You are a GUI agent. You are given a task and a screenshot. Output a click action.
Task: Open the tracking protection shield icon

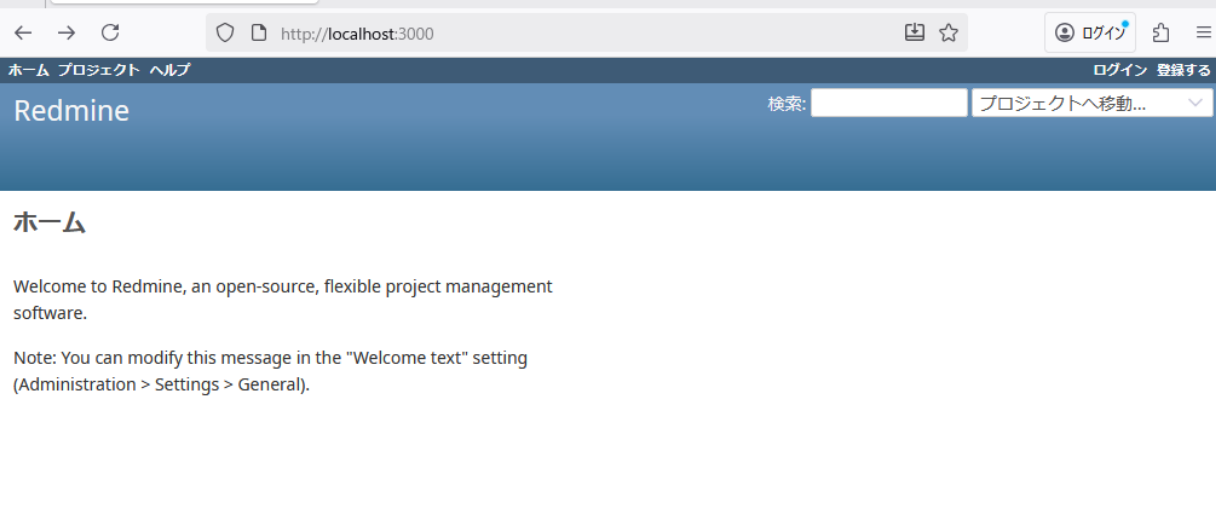(x=225, y=33)
